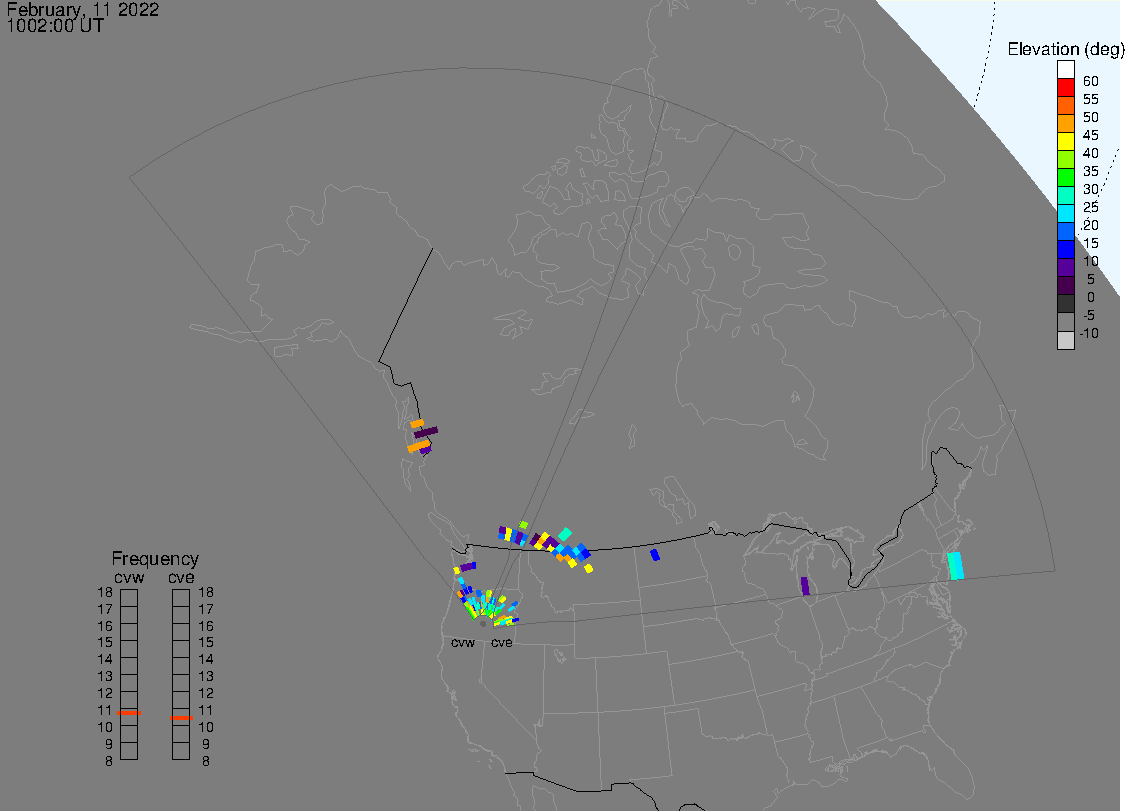Click the red frequency marker on the cvw bar
Screen dimensions: 1125x811
(129, 713)
